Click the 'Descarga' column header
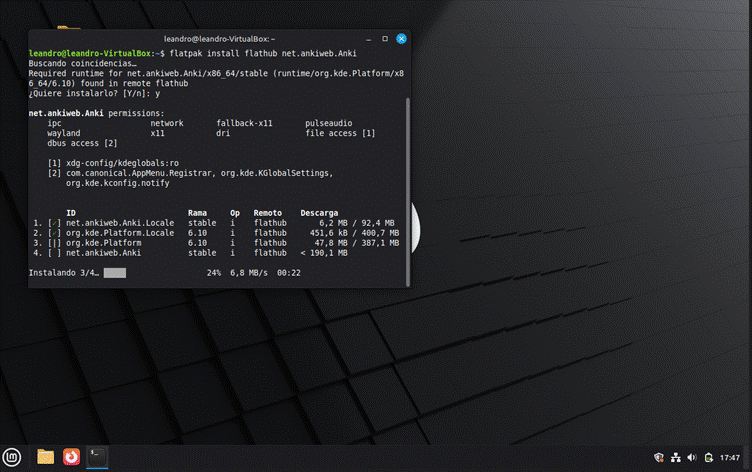The width and height of the screenshot is (752, 472). (319, 213)
